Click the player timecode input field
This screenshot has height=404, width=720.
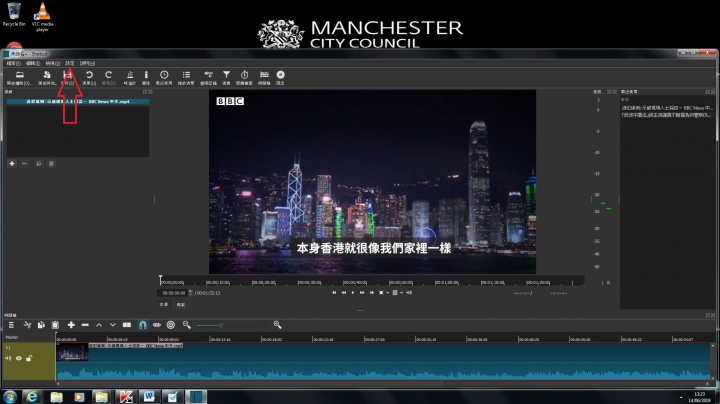pyautogui.click(x=173, y=293)
